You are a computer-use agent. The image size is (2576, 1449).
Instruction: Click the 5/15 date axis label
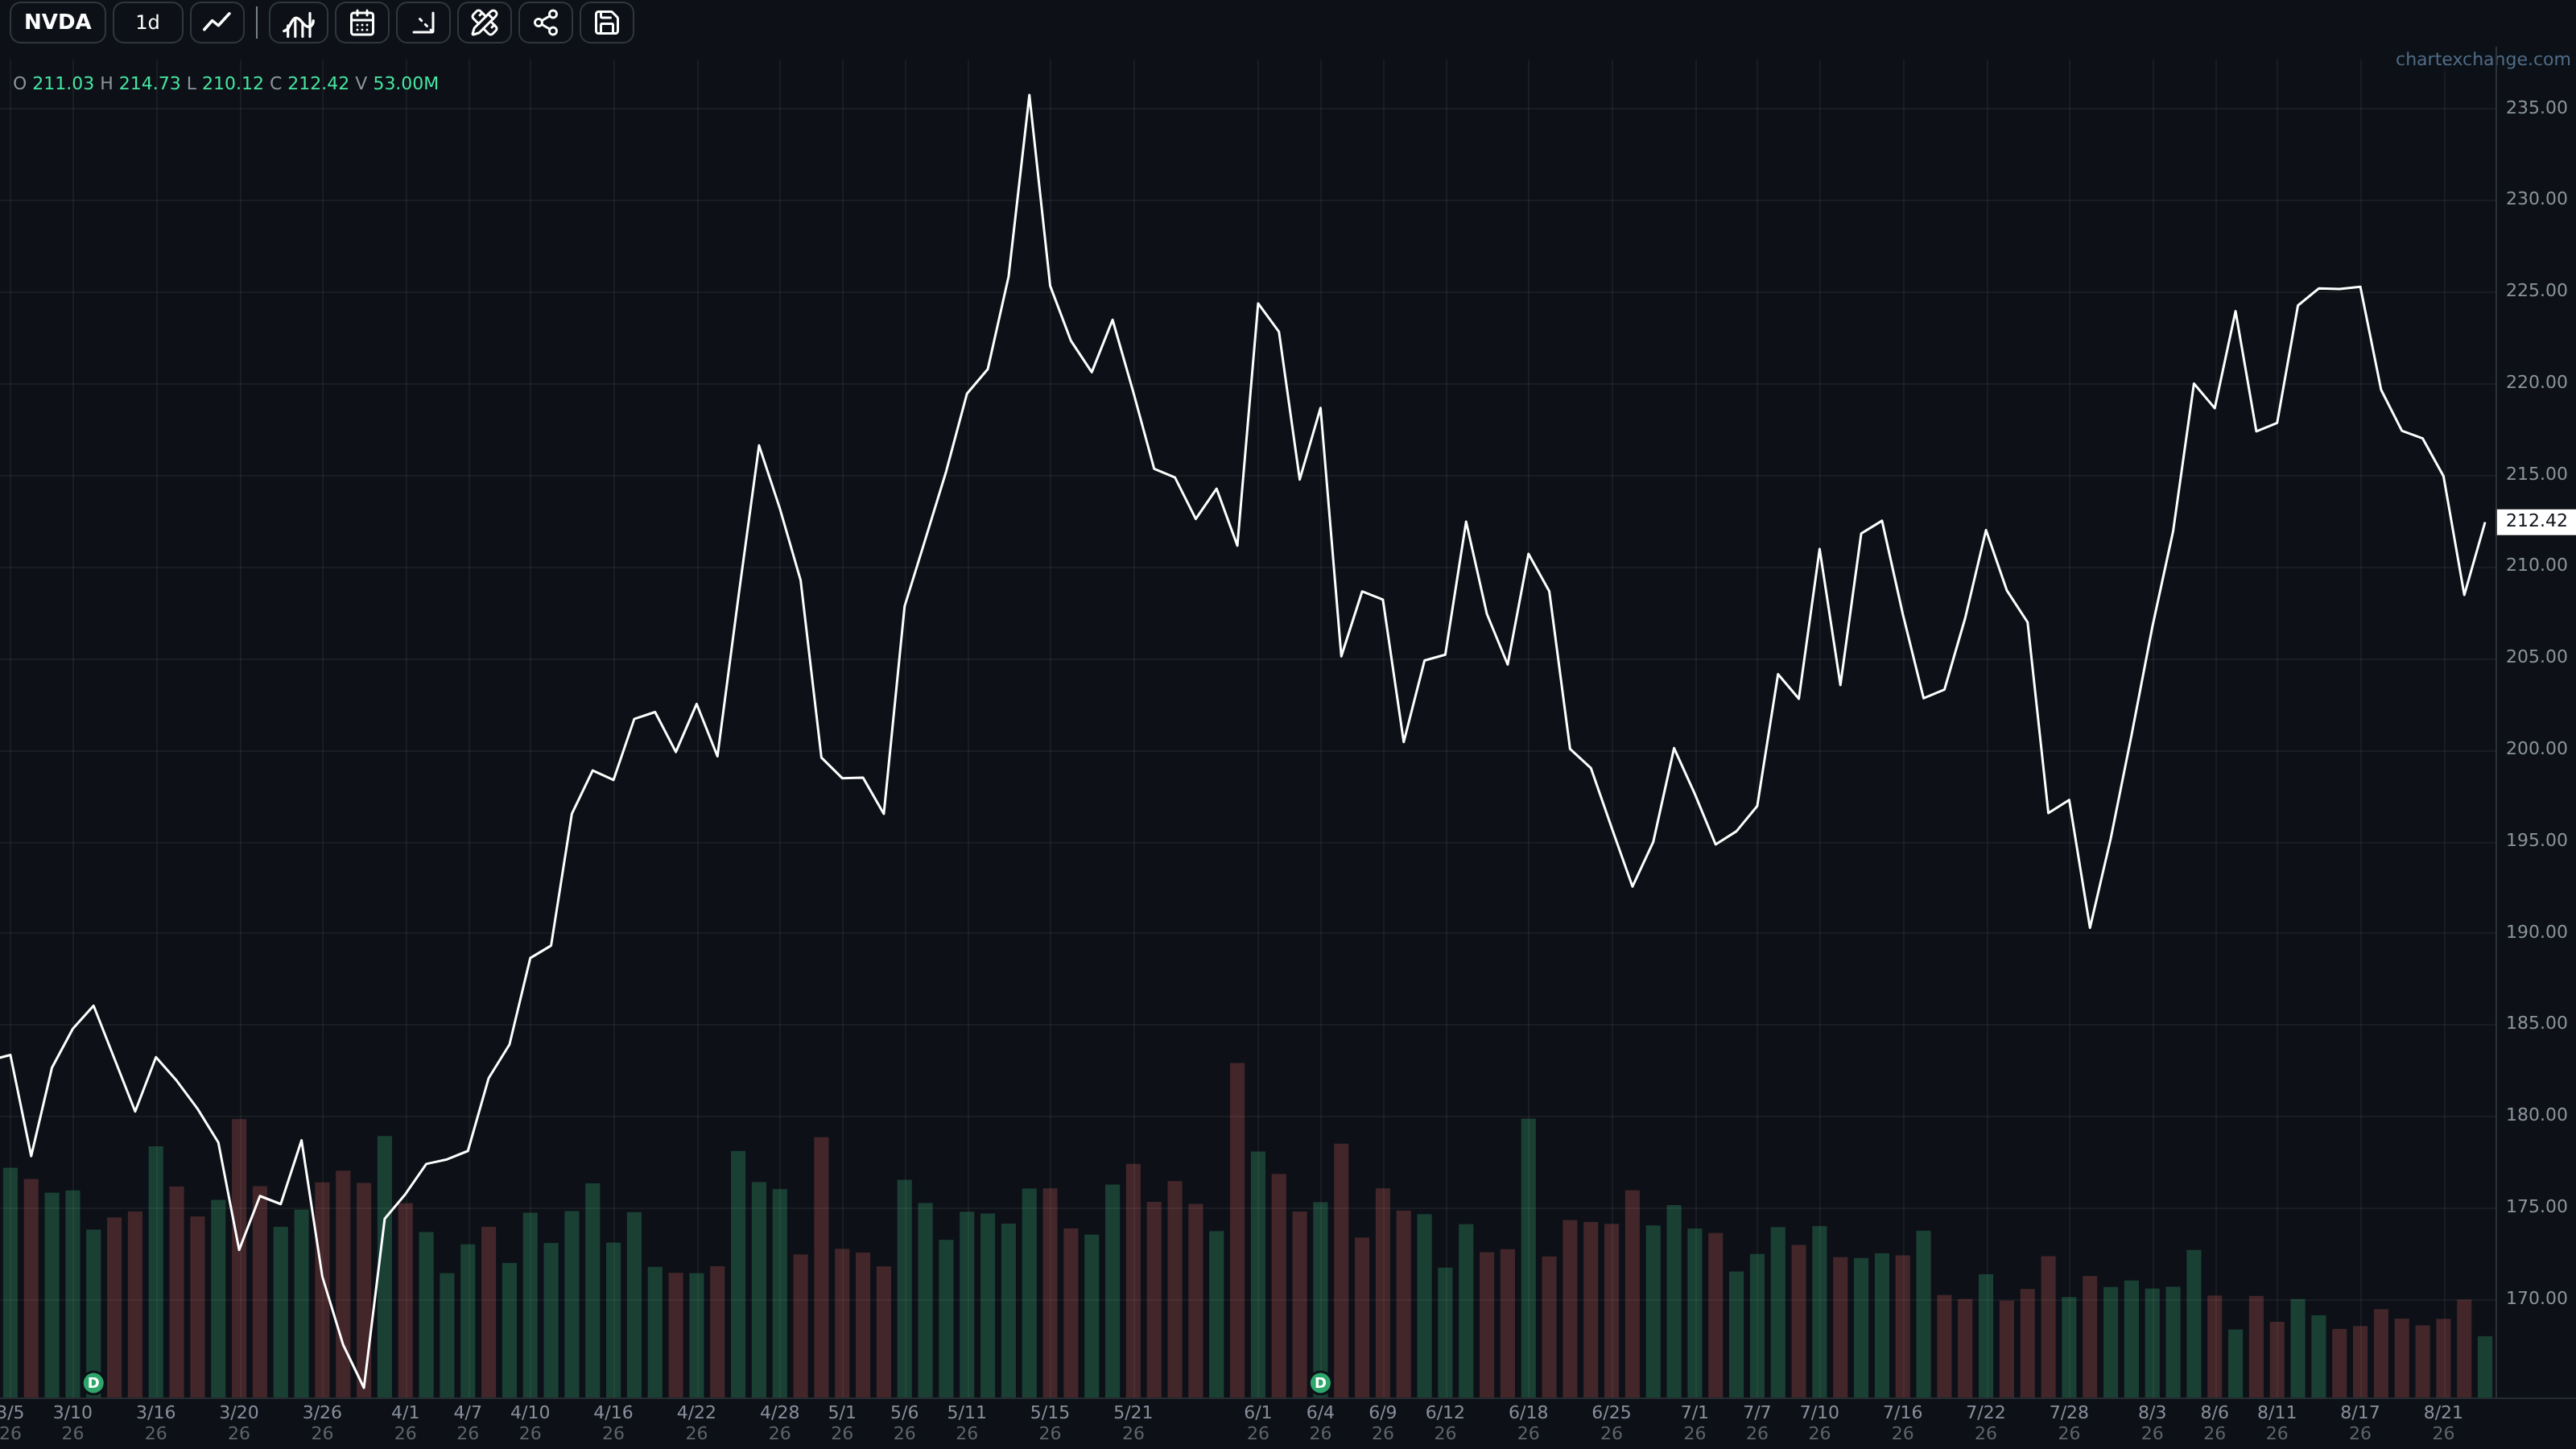(1049, 1422)
